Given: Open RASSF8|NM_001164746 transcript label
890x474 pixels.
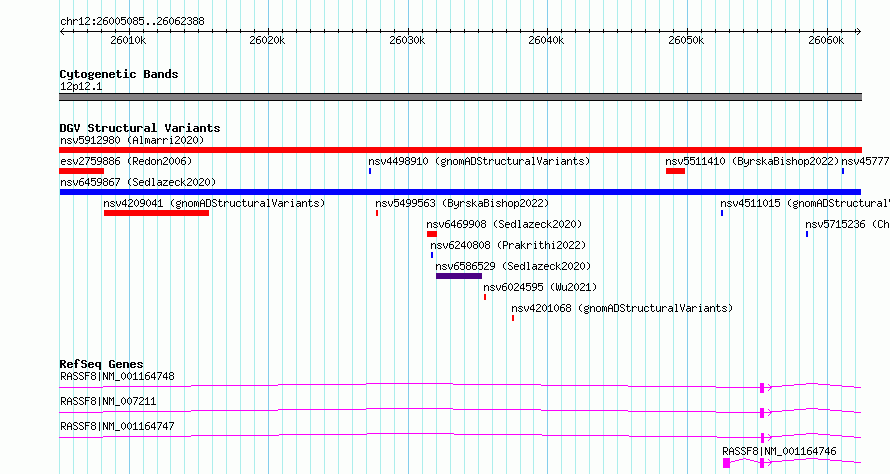Looking at the screenshot, I should [x=779, y=451].
